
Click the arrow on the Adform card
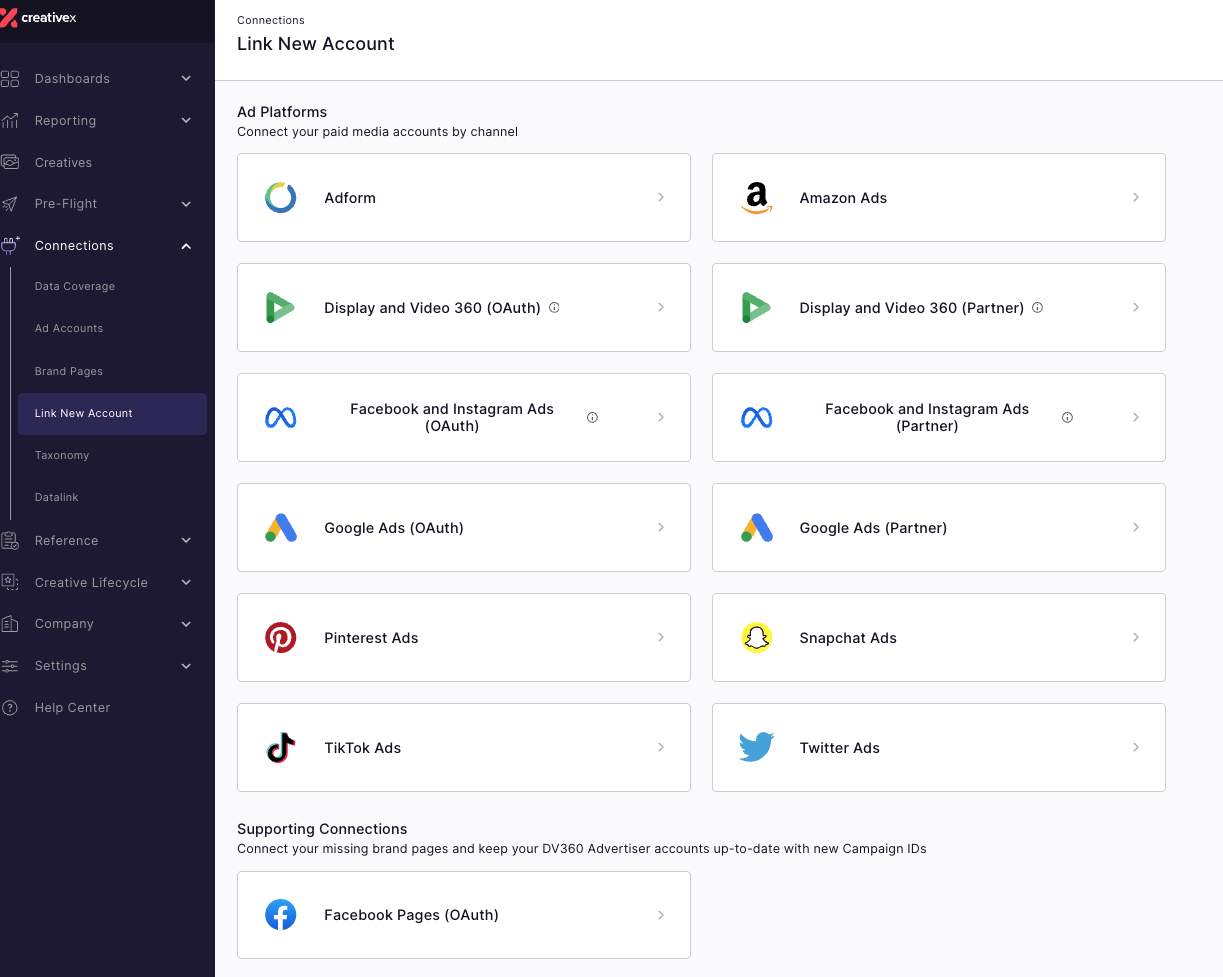tap(661, 198)
